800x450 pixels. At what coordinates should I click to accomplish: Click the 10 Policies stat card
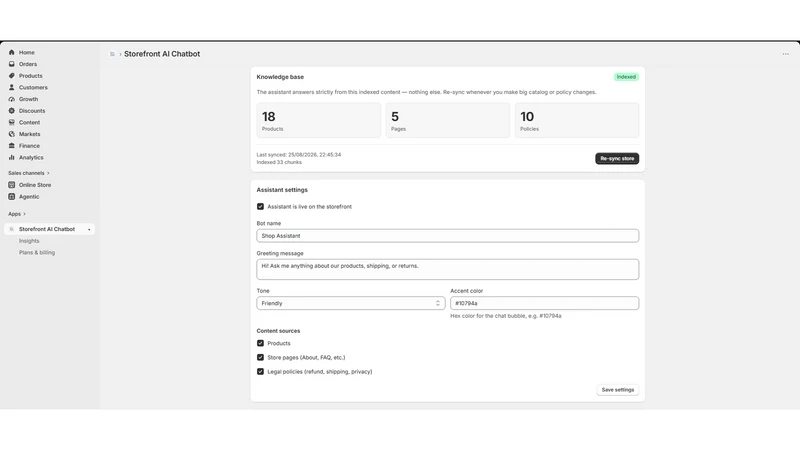coord(577,120)
